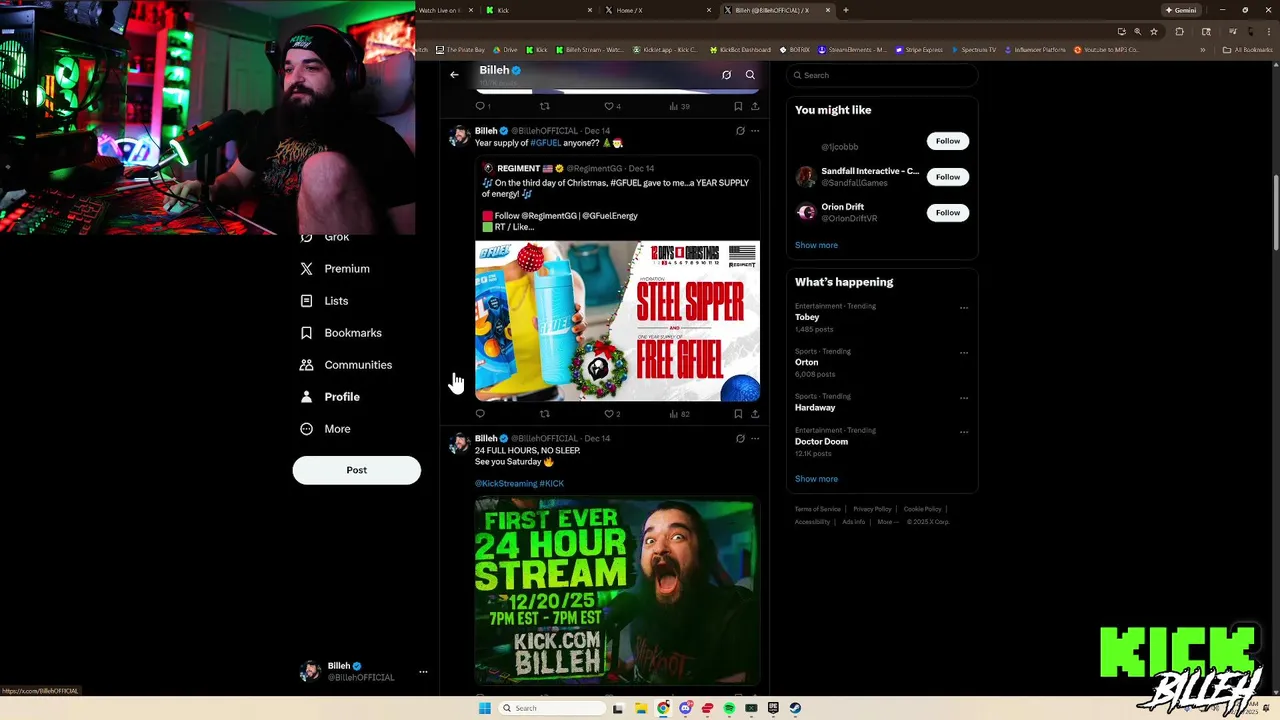
Task: Open Lists in the sidebar
Action: (x=325, y=301)
